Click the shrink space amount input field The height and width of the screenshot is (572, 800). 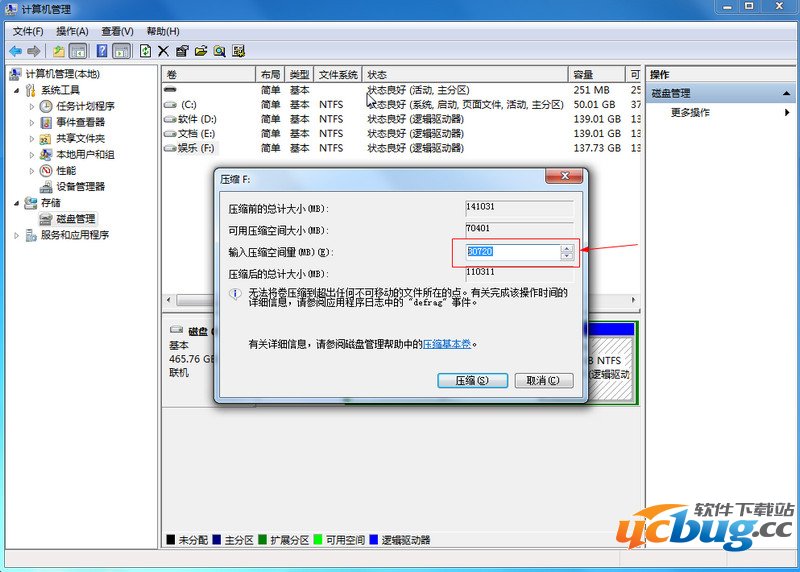tap(512, 252)
